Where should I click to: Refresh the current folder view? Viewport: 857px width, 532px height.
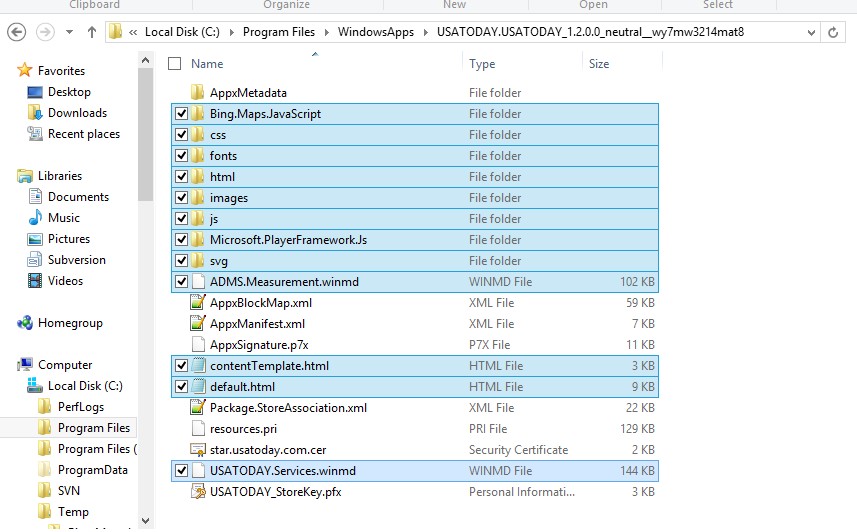[x=833, y=32]
